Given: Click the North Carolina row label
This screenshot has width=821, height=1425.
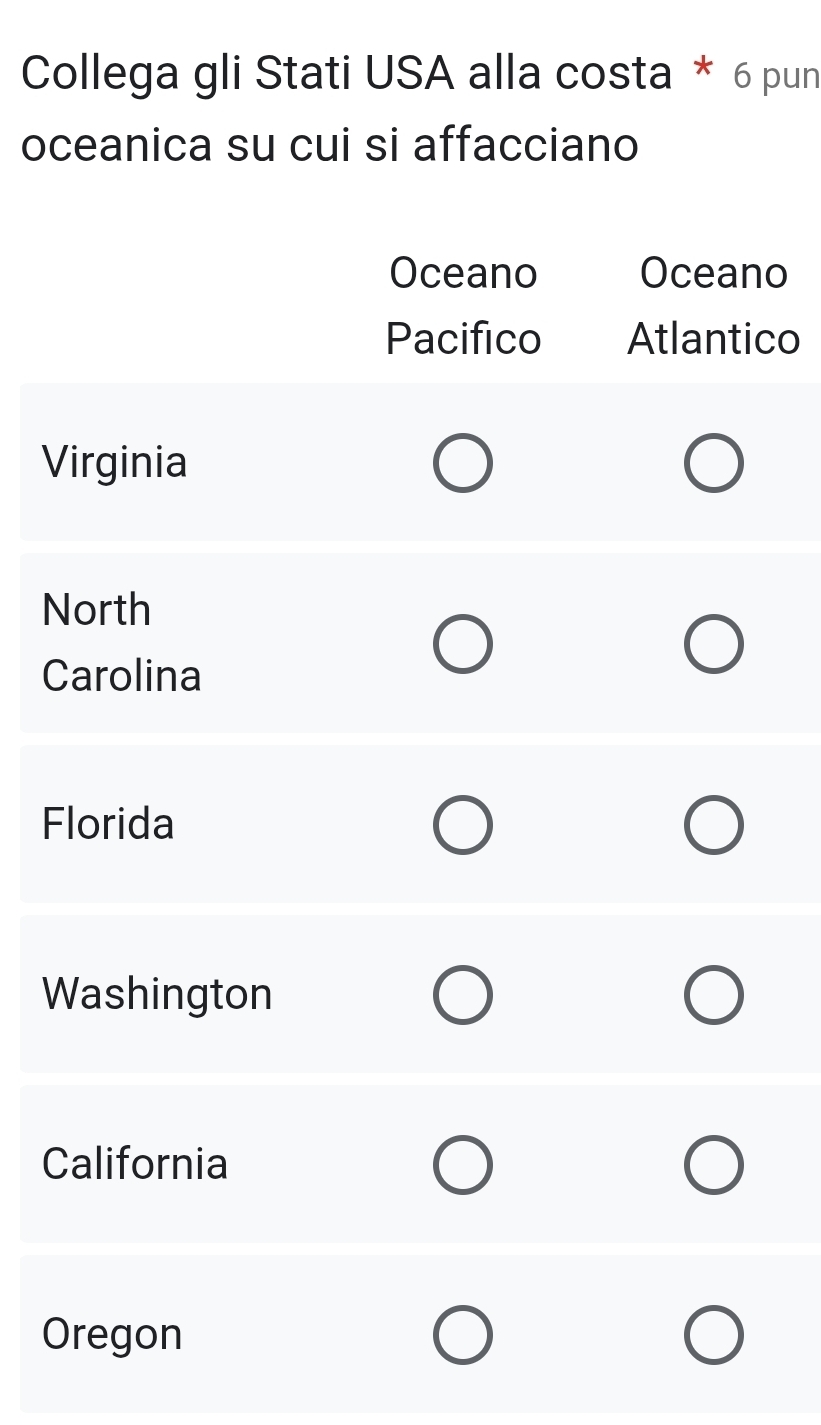Looking at the screenshot, I should point(122,643).
